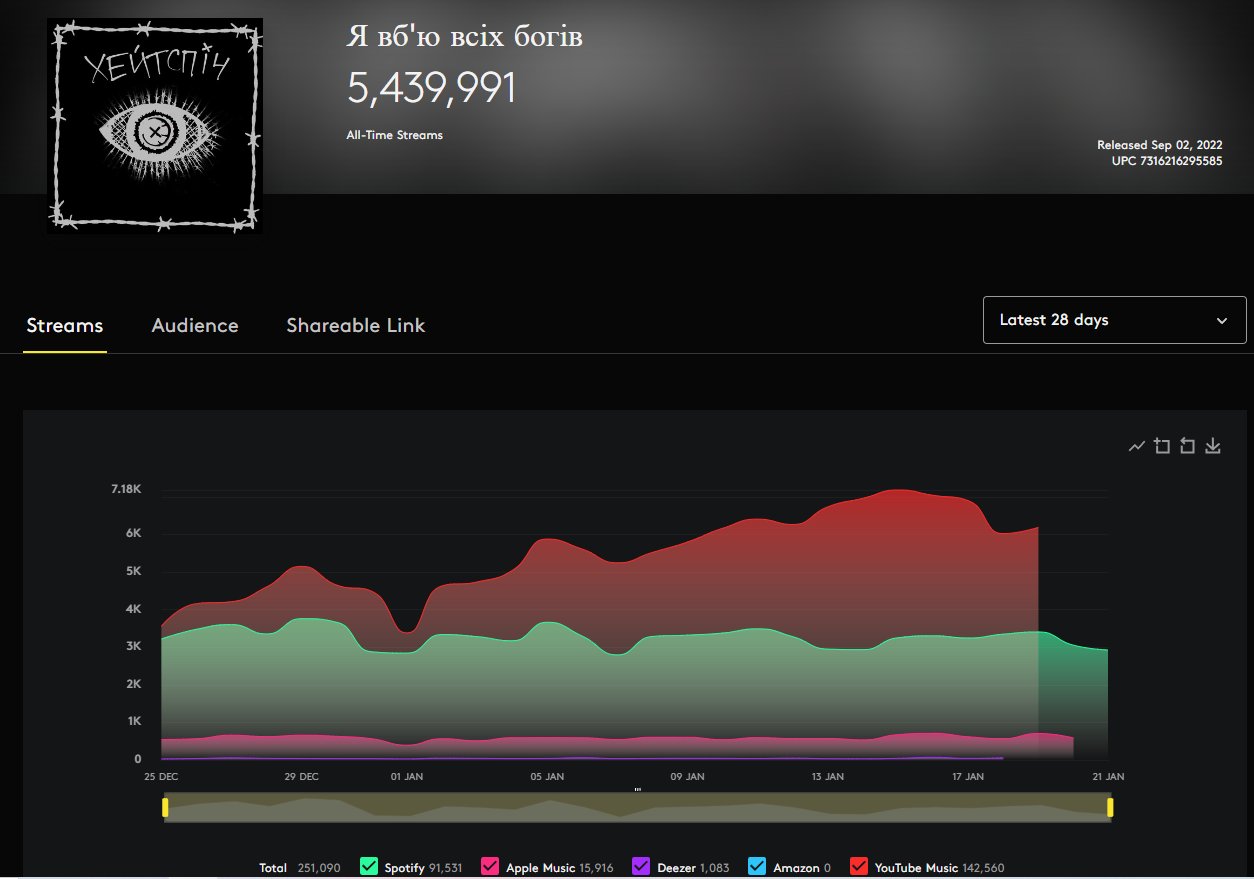Open the Latest 28 days dropdown
This screenshot has height=879, width=1254.
(x=1114, y=320)
